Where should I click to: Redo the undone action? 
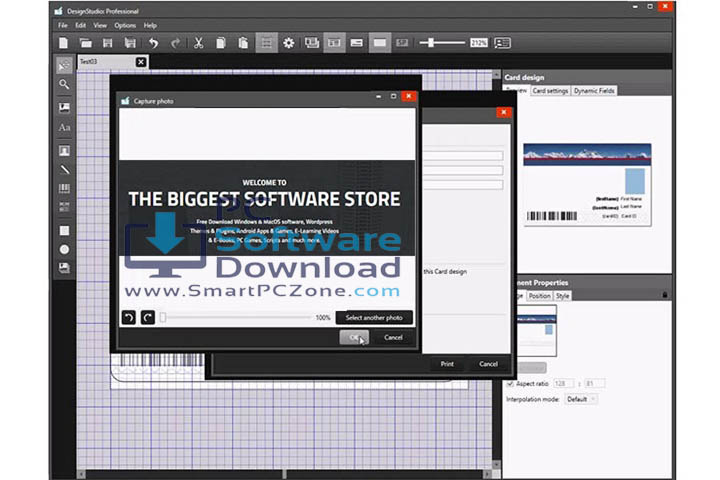tap(175, 43)
